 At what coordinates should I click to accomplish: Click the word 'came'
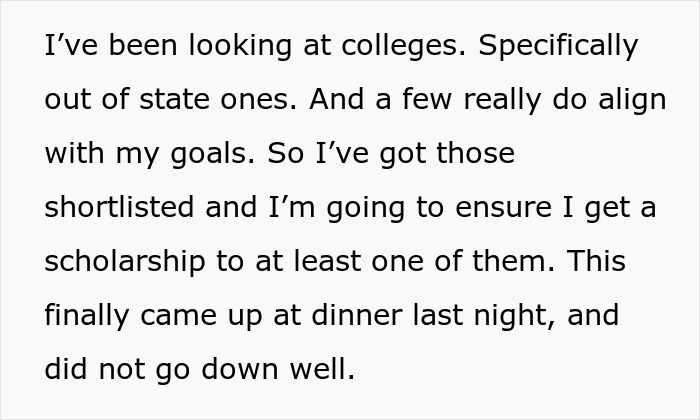[x=179, y=317]
